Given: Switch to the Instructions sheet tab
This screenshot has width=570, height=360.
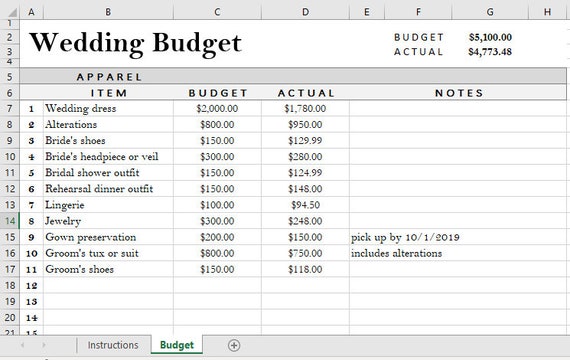Looking at the screenshot, I should pos(113,345).
